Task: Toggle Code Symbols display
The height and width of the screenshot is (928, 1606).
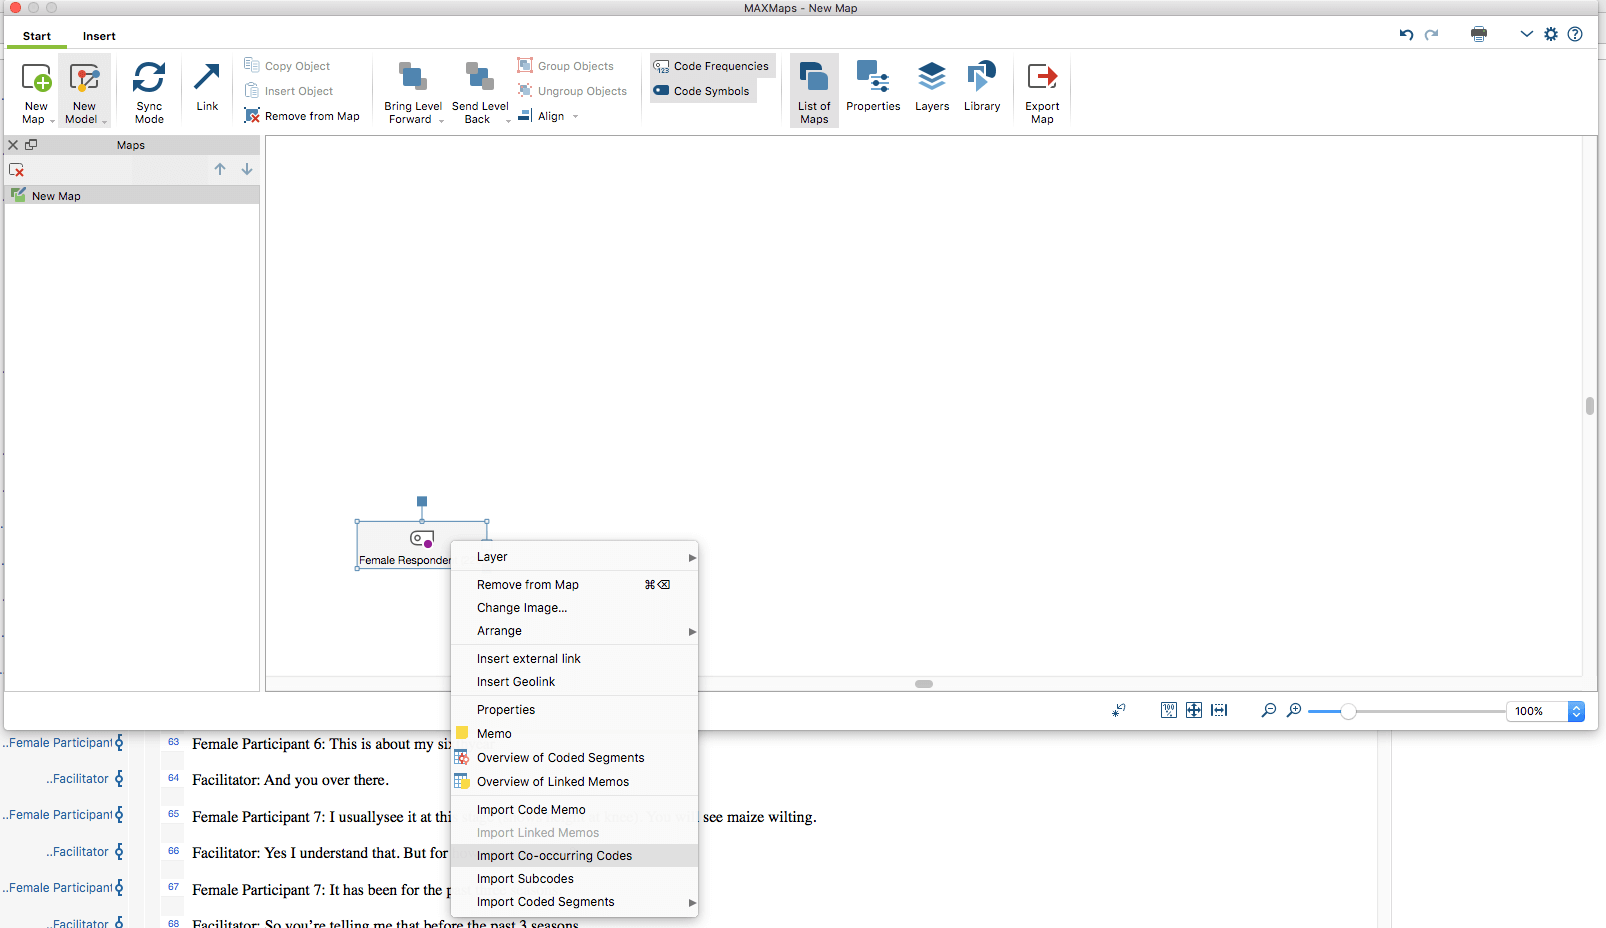Action: (x=701, y=91)
